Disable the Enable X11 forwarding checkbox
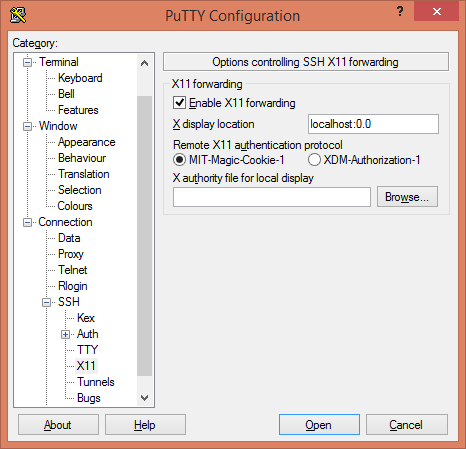This screenshot has width=466, height=449. point(179,103)
